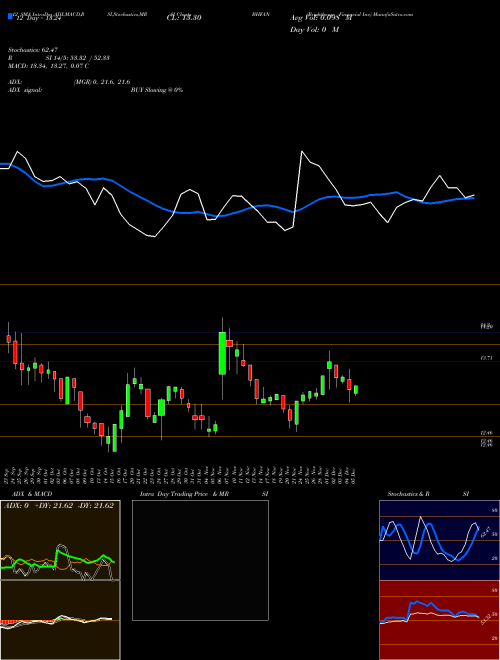Click the 'SI 14/3: 33.32 / 52.33' readout
This screenshot has height=660, width=500.
click(78, 58)
